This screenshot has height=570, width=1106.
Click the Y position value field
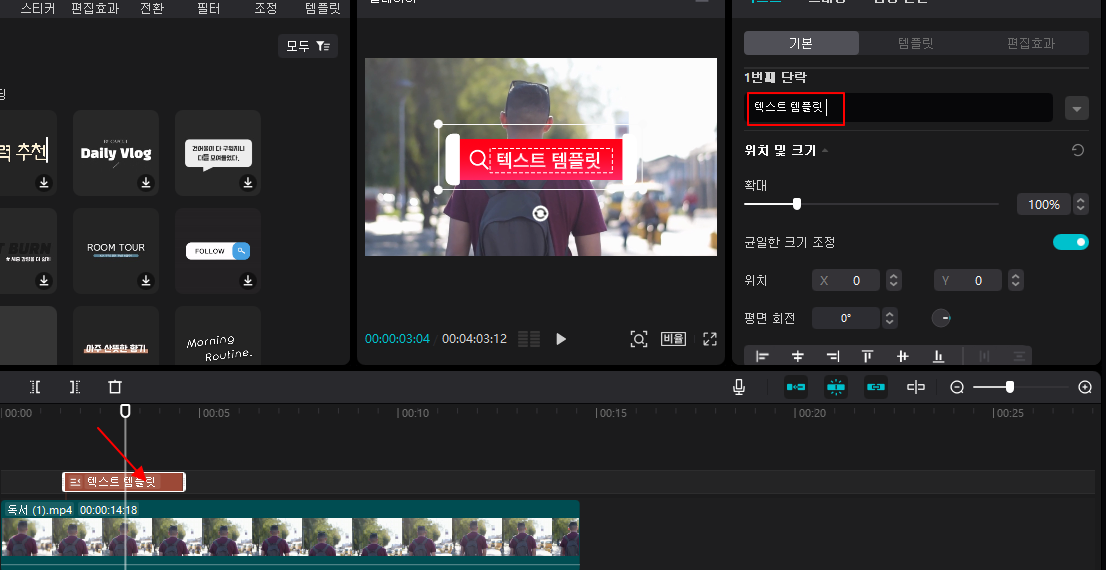point(968,280)
